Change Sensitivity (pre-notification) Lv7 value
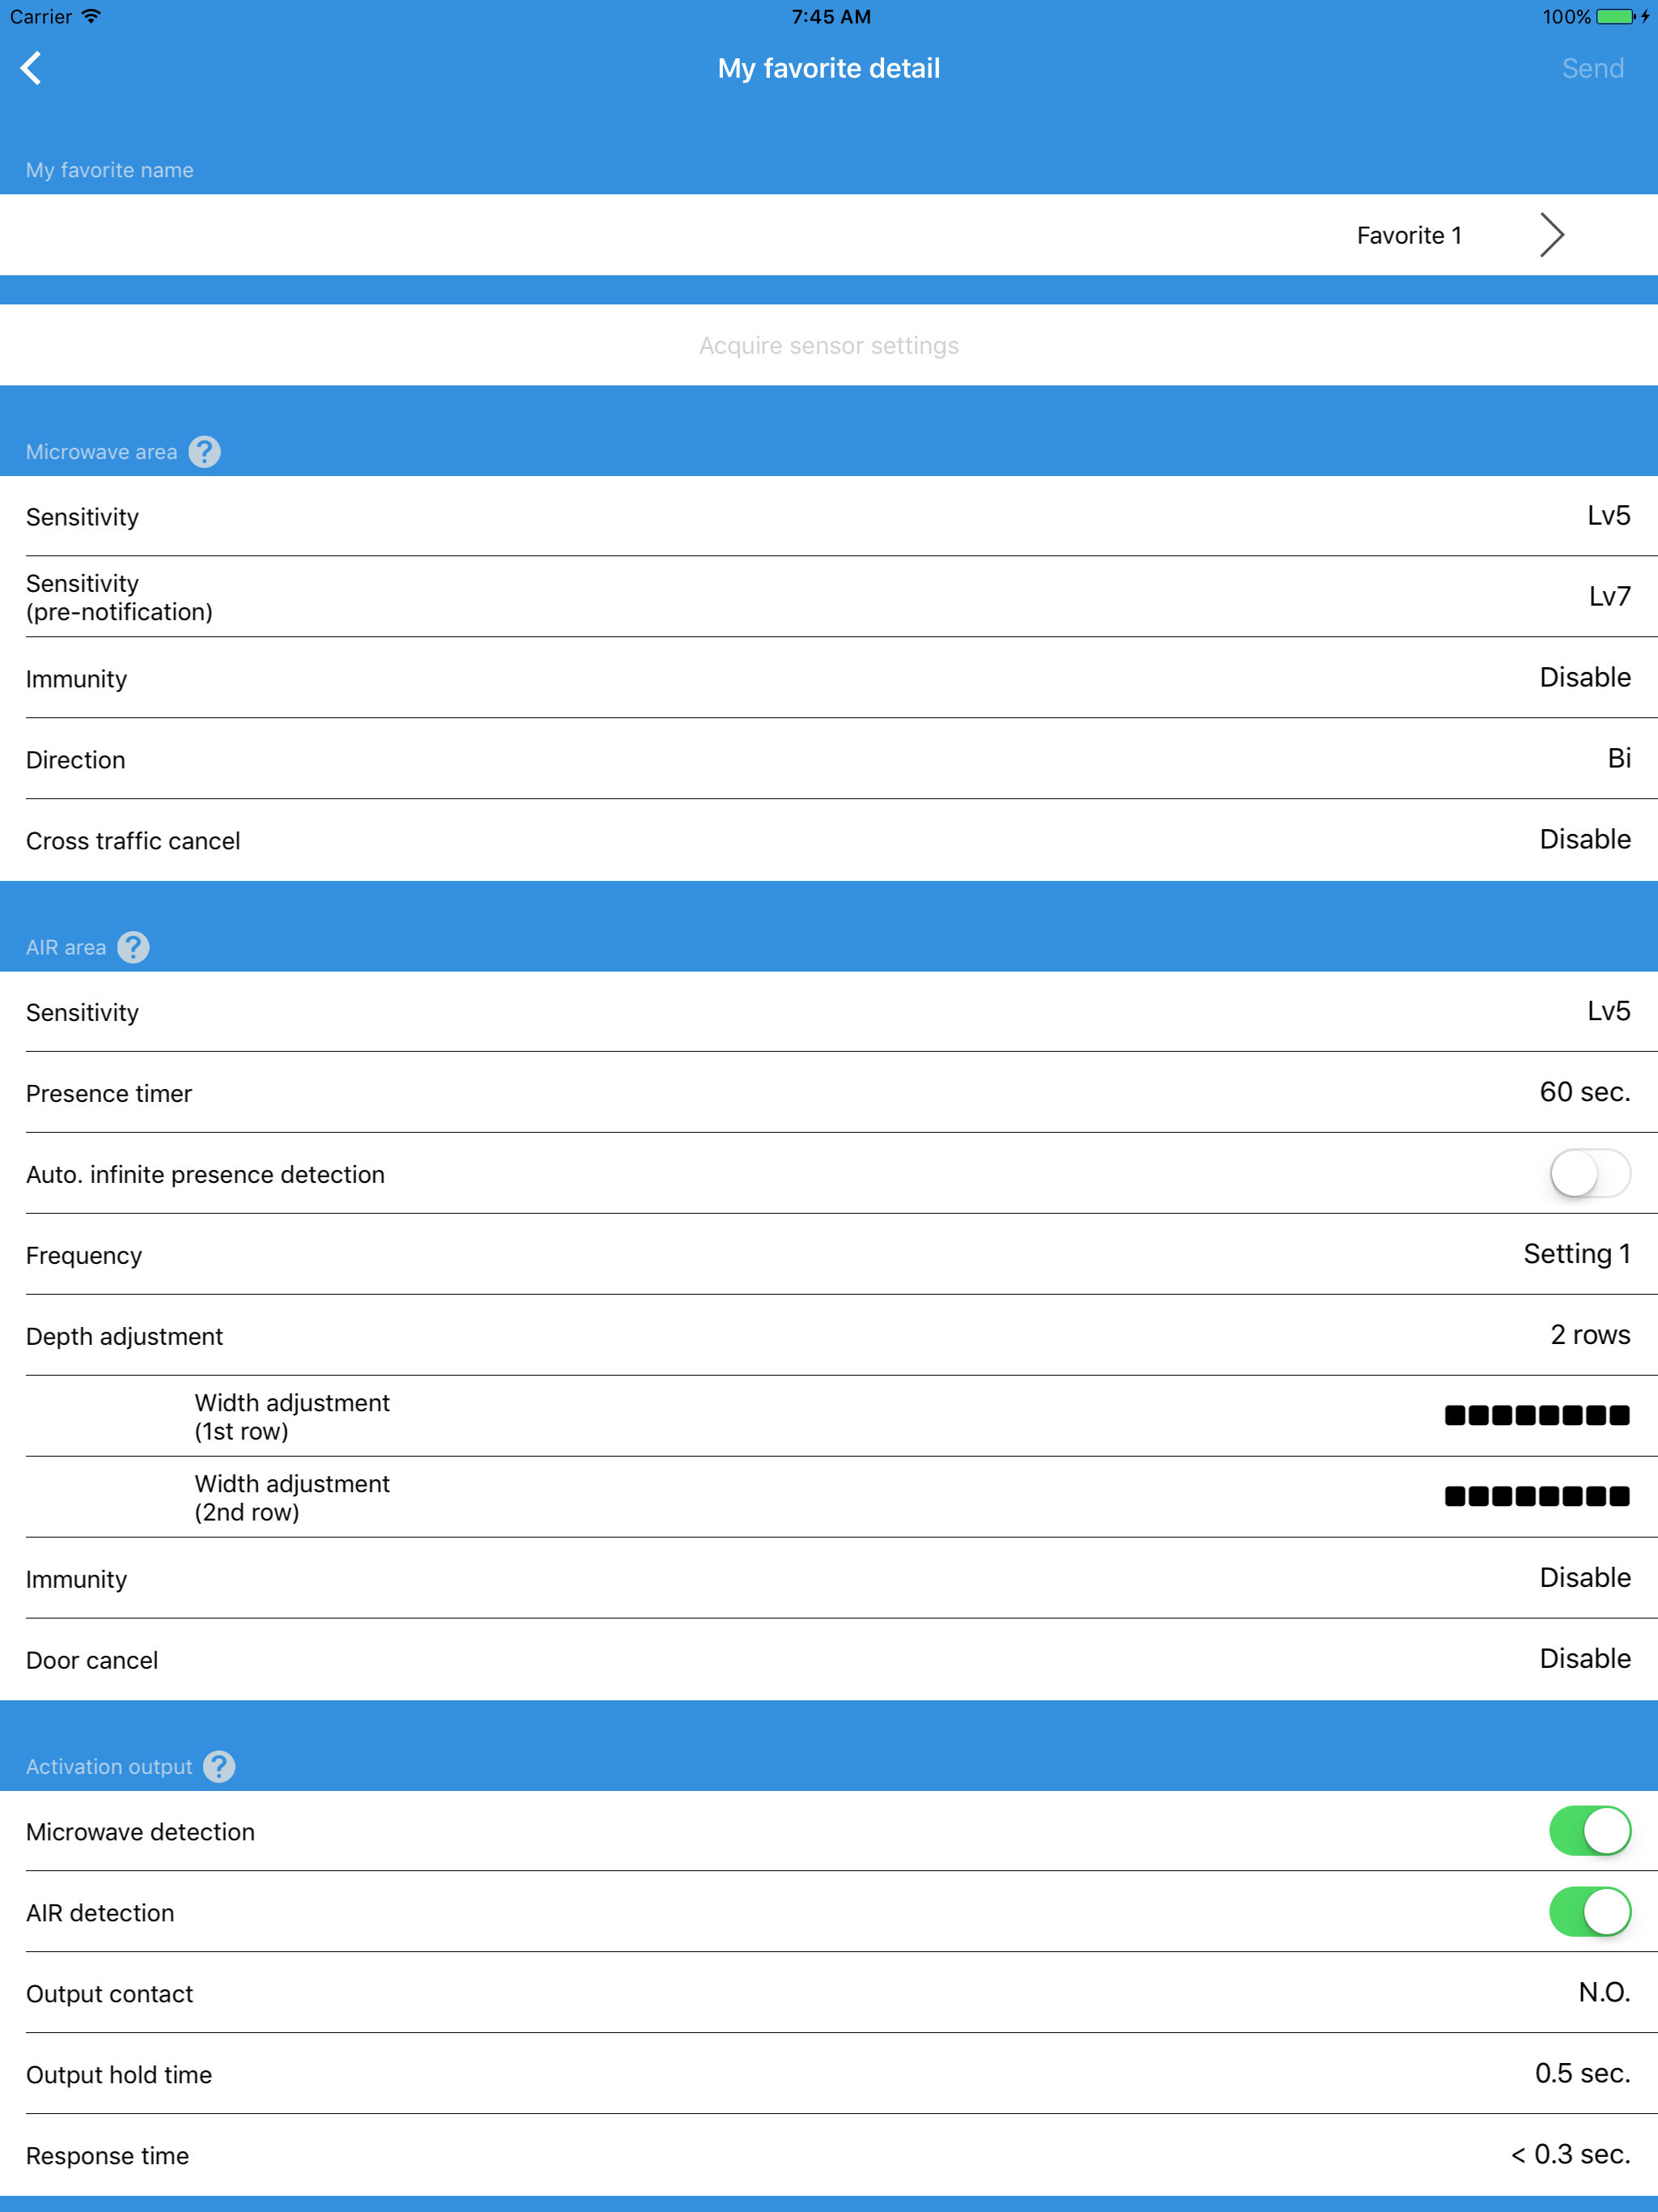Viewport: 1658px width, 2212px height. [x=1610, y=596]
